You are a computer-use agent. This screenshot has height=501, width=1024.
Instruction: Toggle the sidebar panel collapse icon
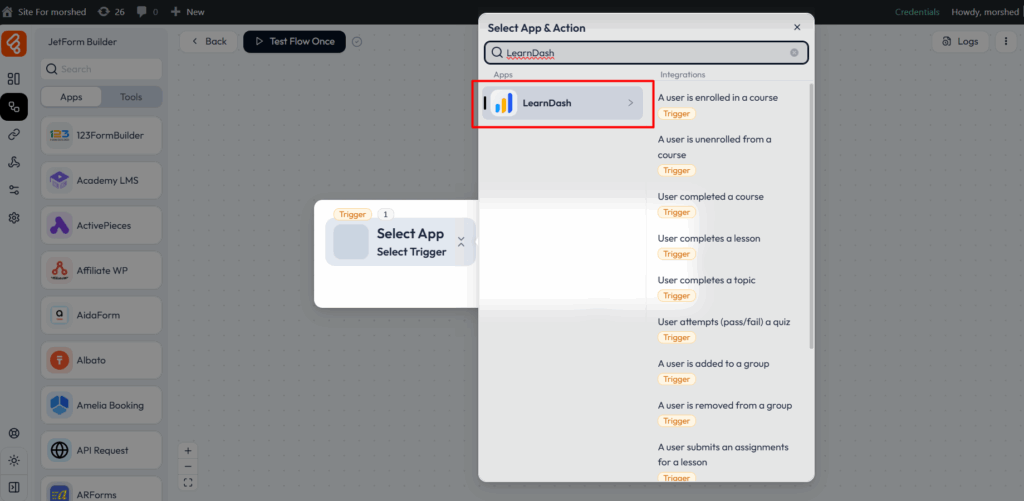click(x=14, y=487)
